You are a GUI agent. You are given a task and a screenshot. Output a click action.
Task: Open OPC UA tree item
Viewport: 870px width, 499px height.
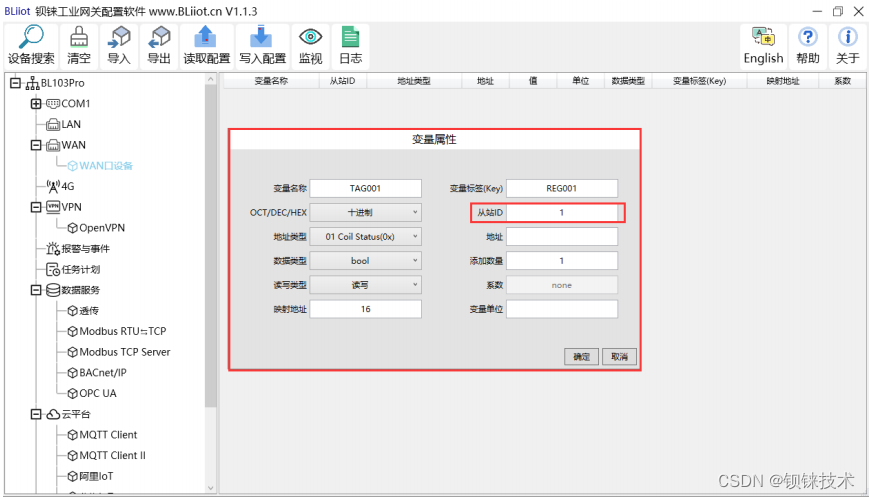(98, 393)
